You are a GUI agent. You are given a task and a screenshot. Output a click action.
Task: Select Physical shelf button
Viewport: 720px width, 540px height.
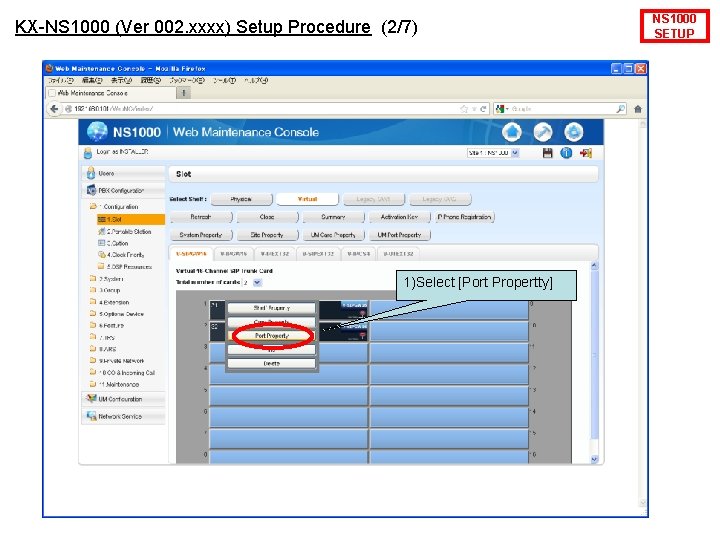point(242,199)
